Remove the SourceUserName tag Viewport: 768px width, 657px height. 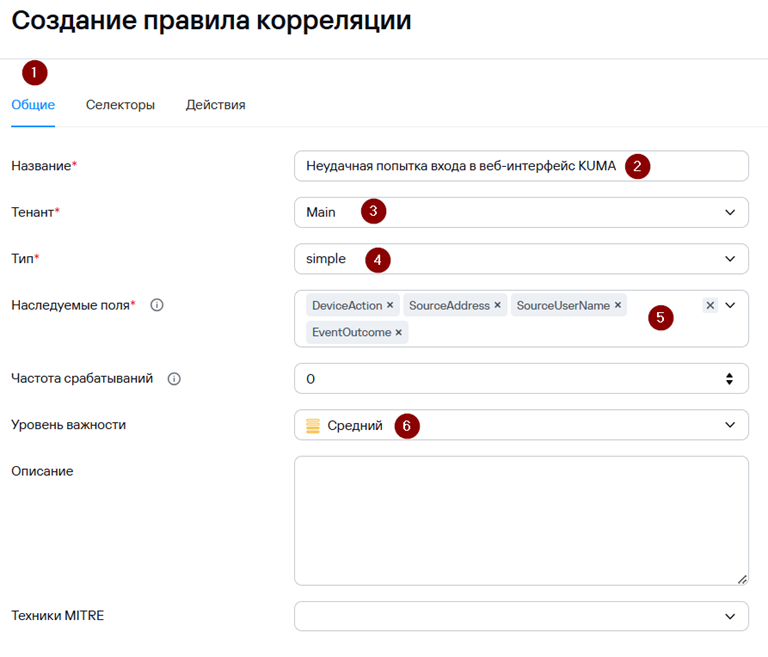[618, 305]
